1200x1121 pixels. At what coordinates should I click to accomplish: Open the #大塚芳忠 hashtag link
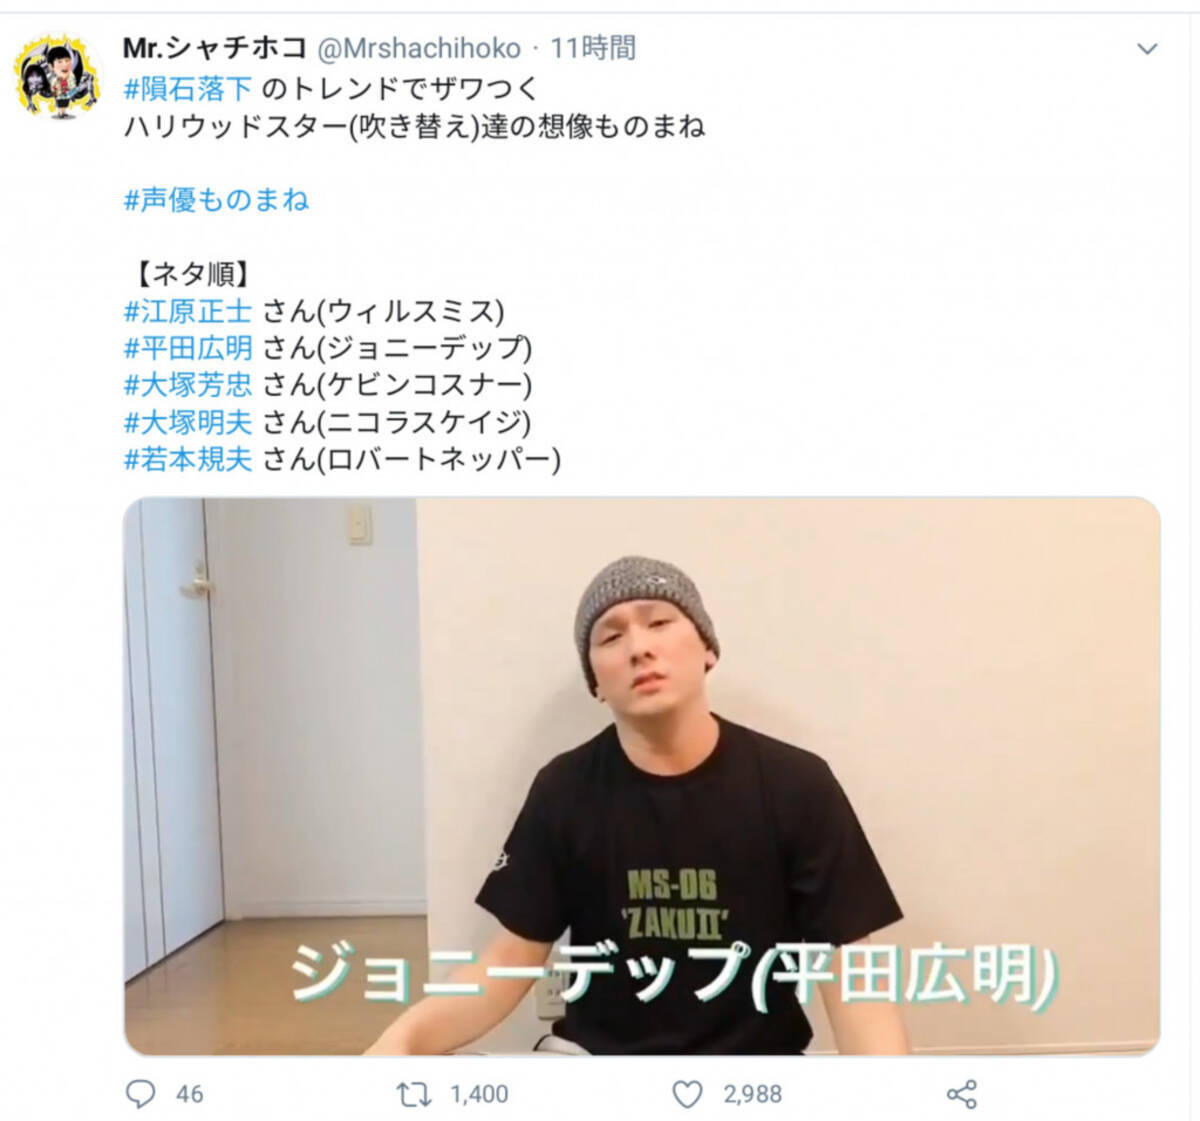pos(188,385)
